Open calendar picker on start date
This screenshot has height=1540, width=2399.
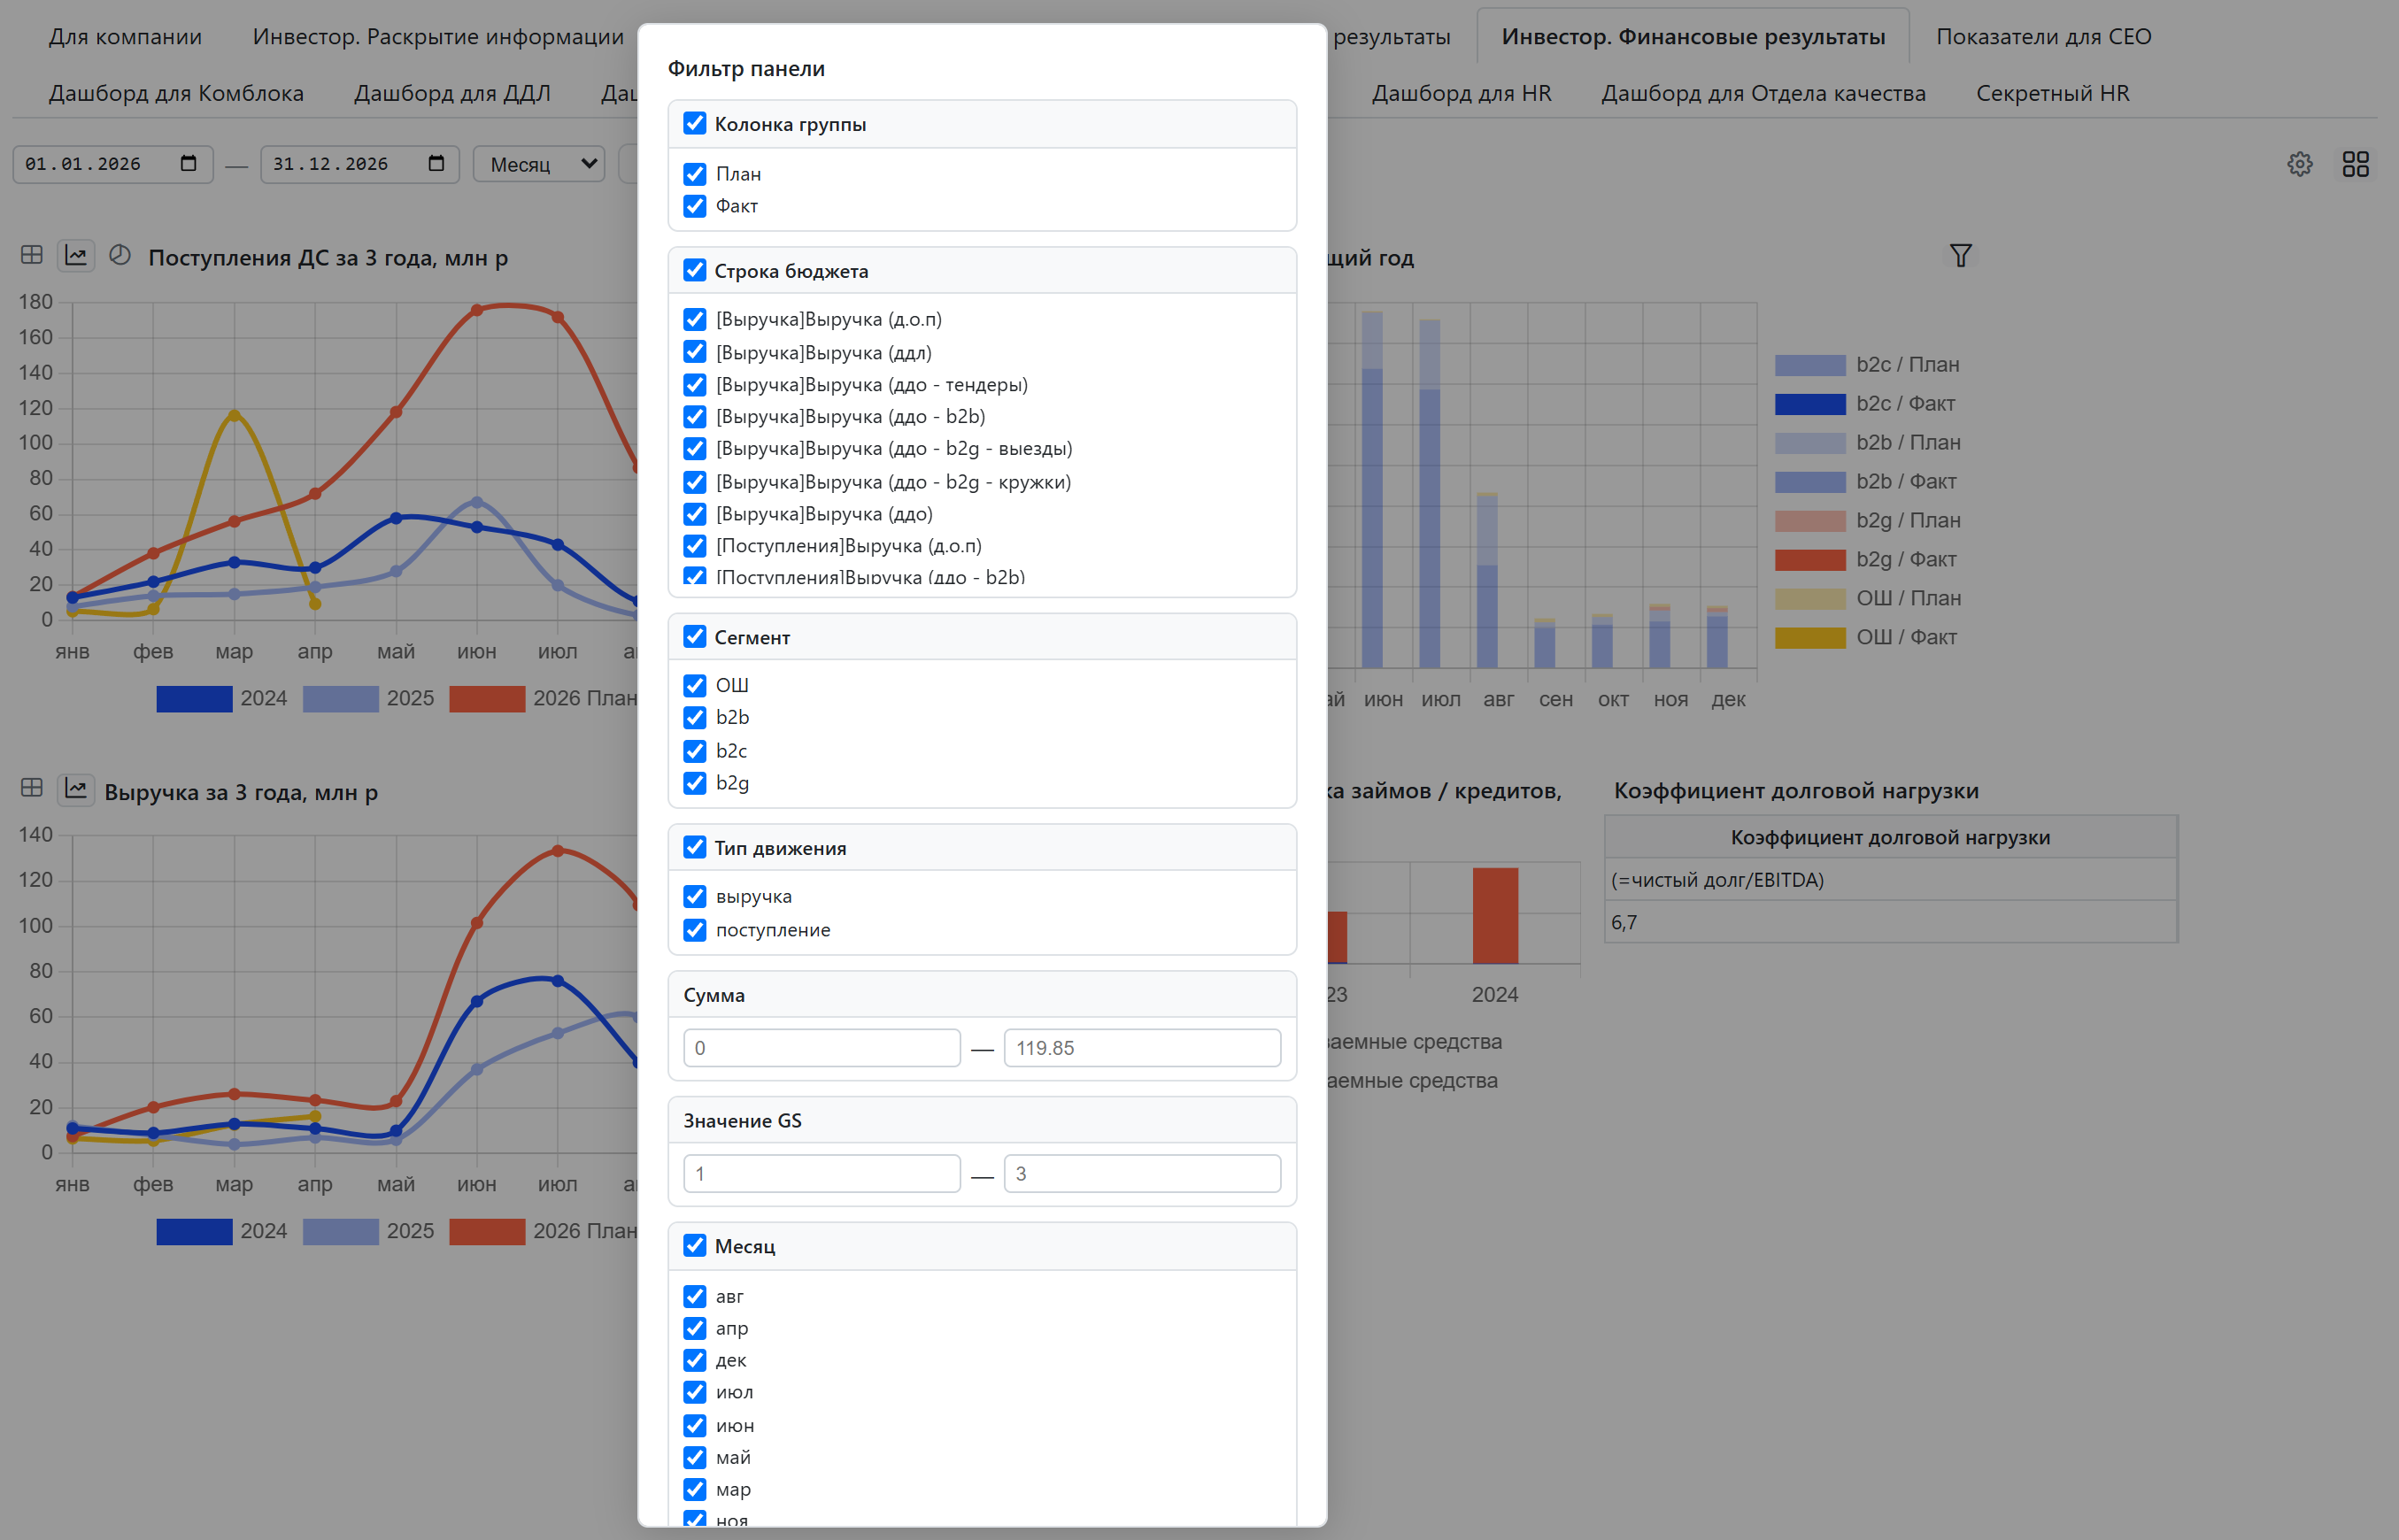tap(188, 163)
